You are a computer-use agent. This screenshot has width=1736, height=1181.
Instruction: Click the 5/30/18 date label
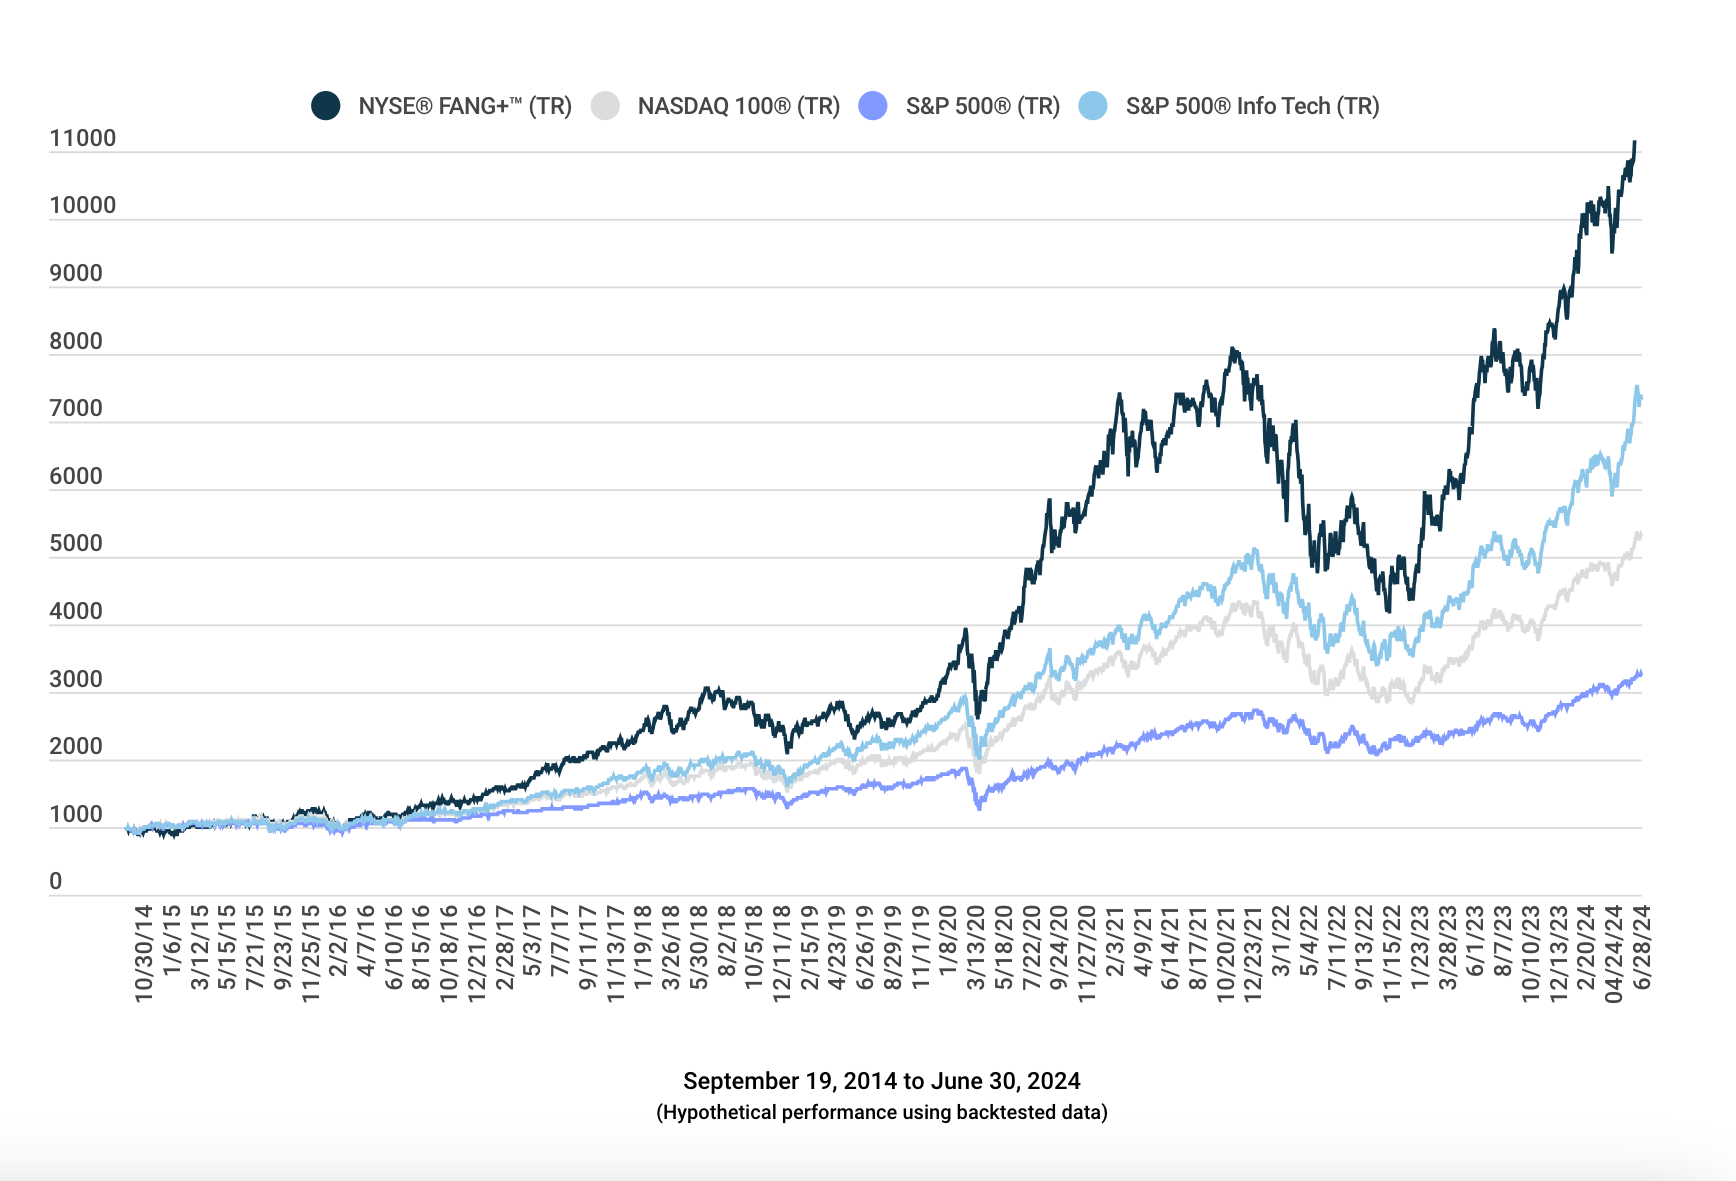click(699, 947)
